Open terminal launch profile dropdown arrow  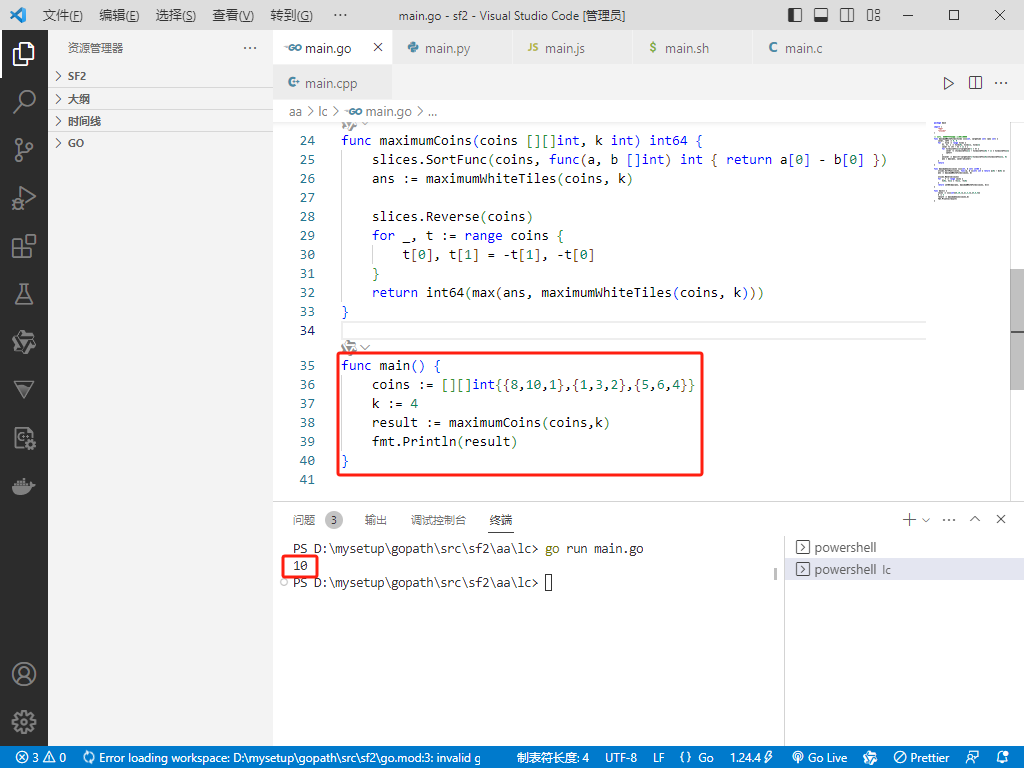(x=926, y=520)
